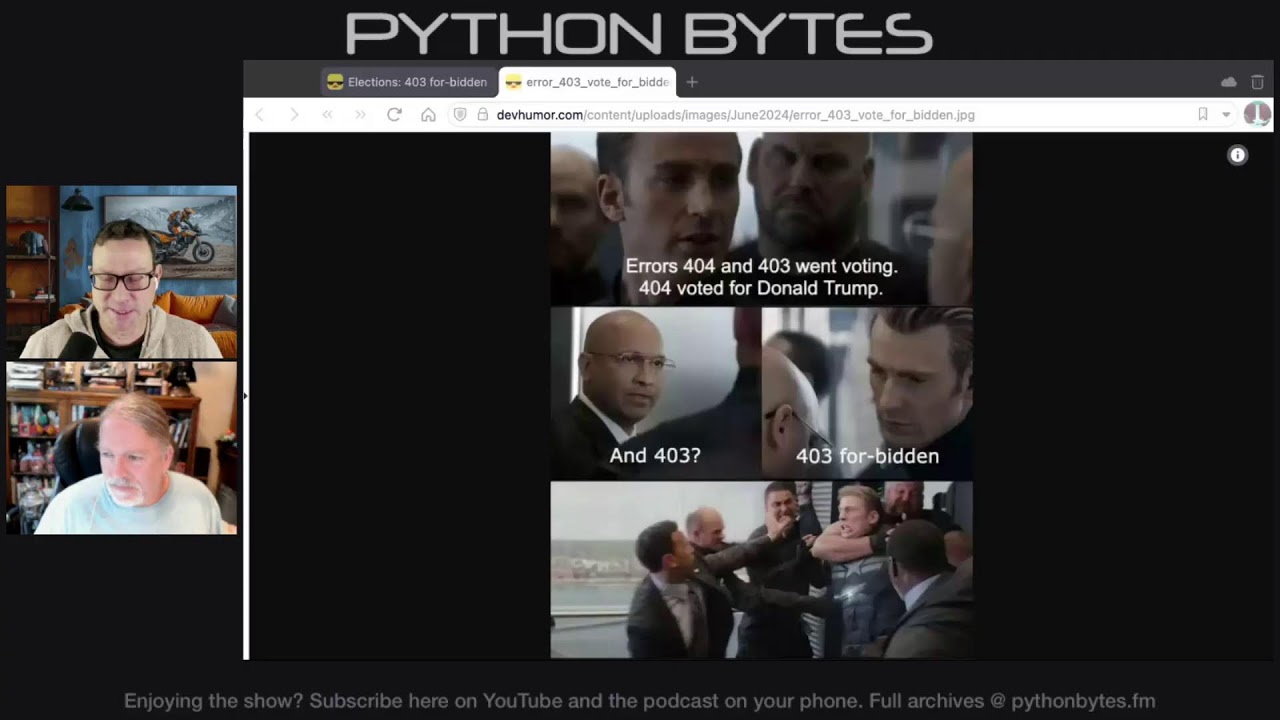
Task: Click the 'Enjoying the show? Subscribe' banner text
Action: [x=640, y=701]
